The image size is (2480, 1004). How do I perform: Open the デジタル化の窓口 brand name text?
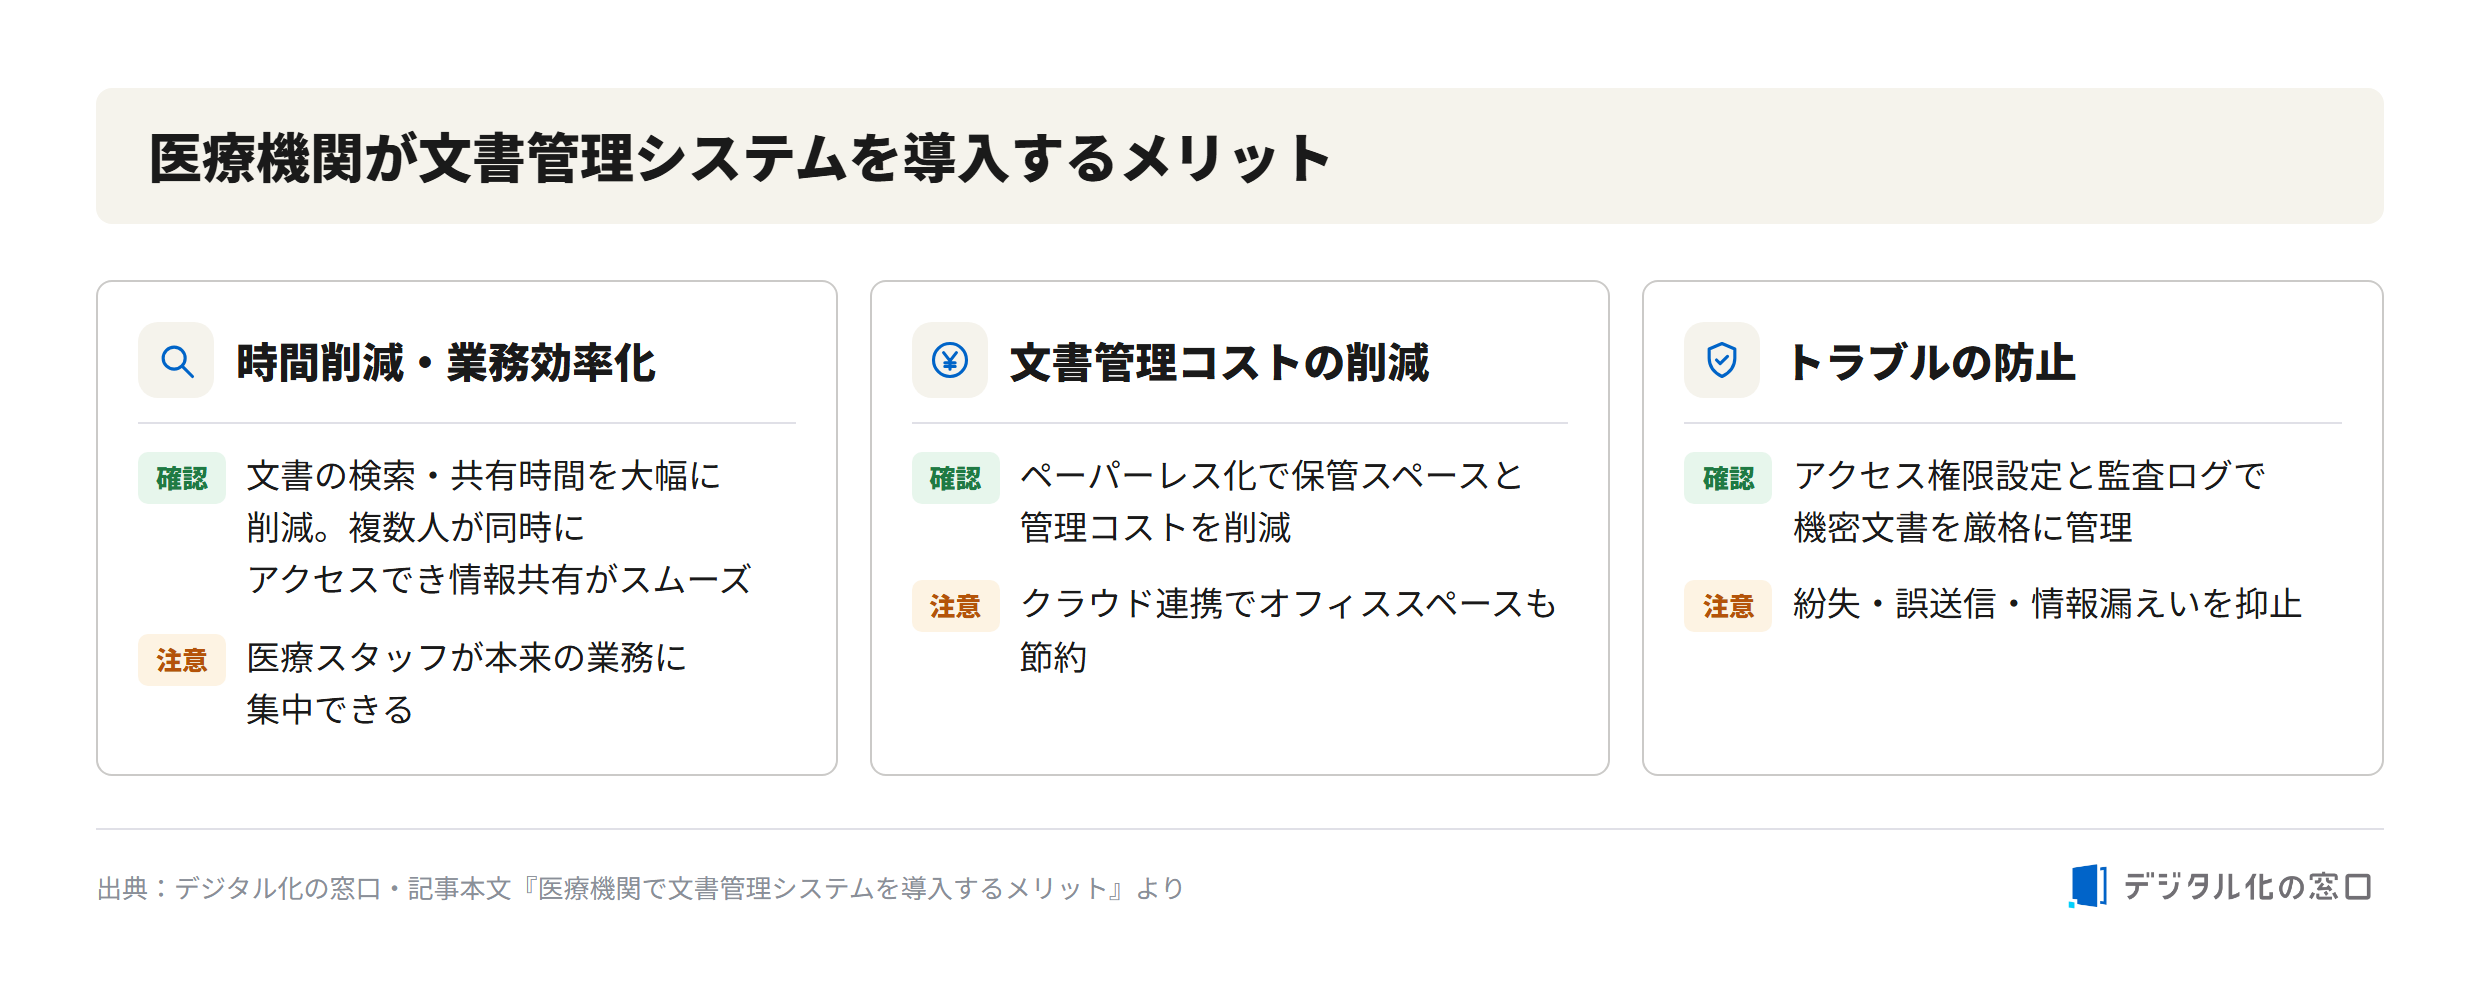2247,886
